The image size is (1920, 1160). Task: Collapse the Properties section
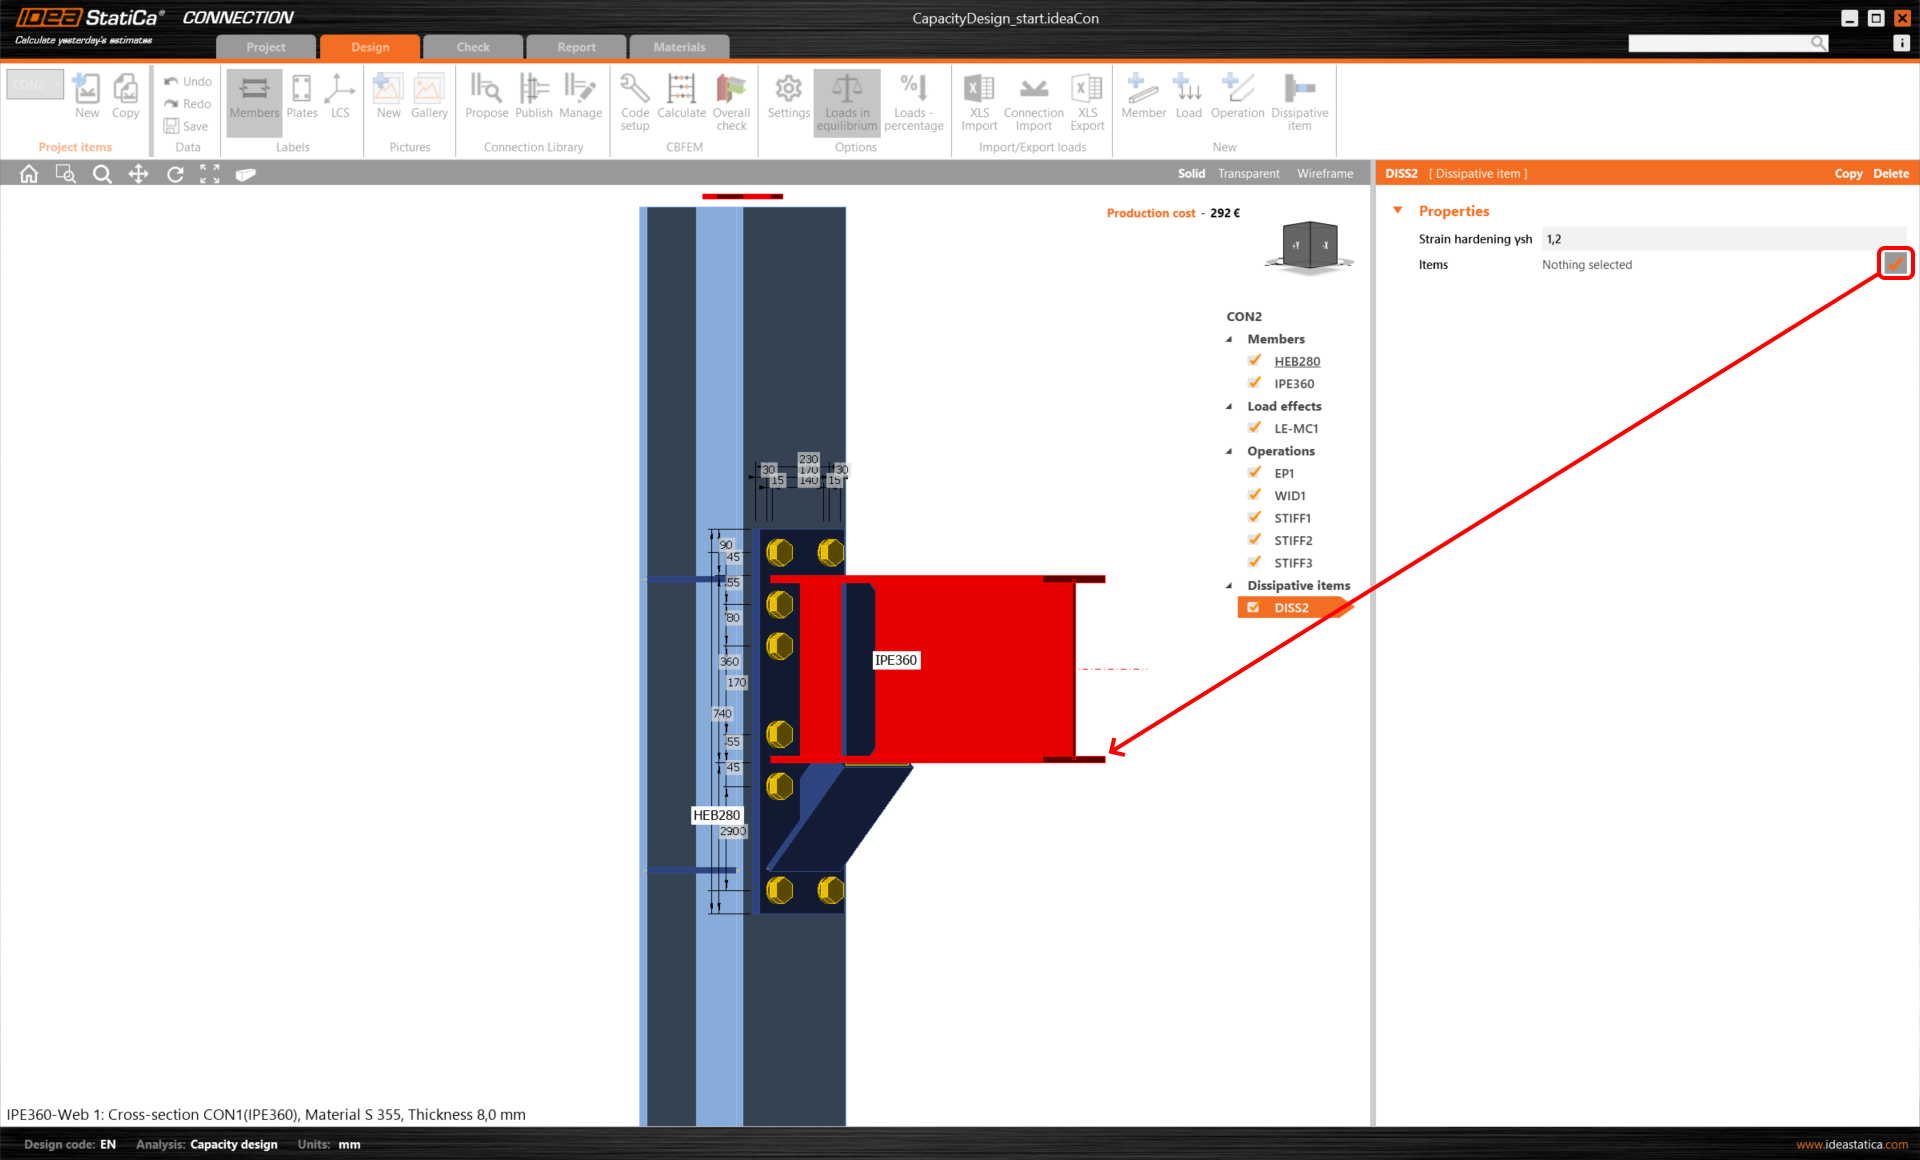click(1397, 210)
